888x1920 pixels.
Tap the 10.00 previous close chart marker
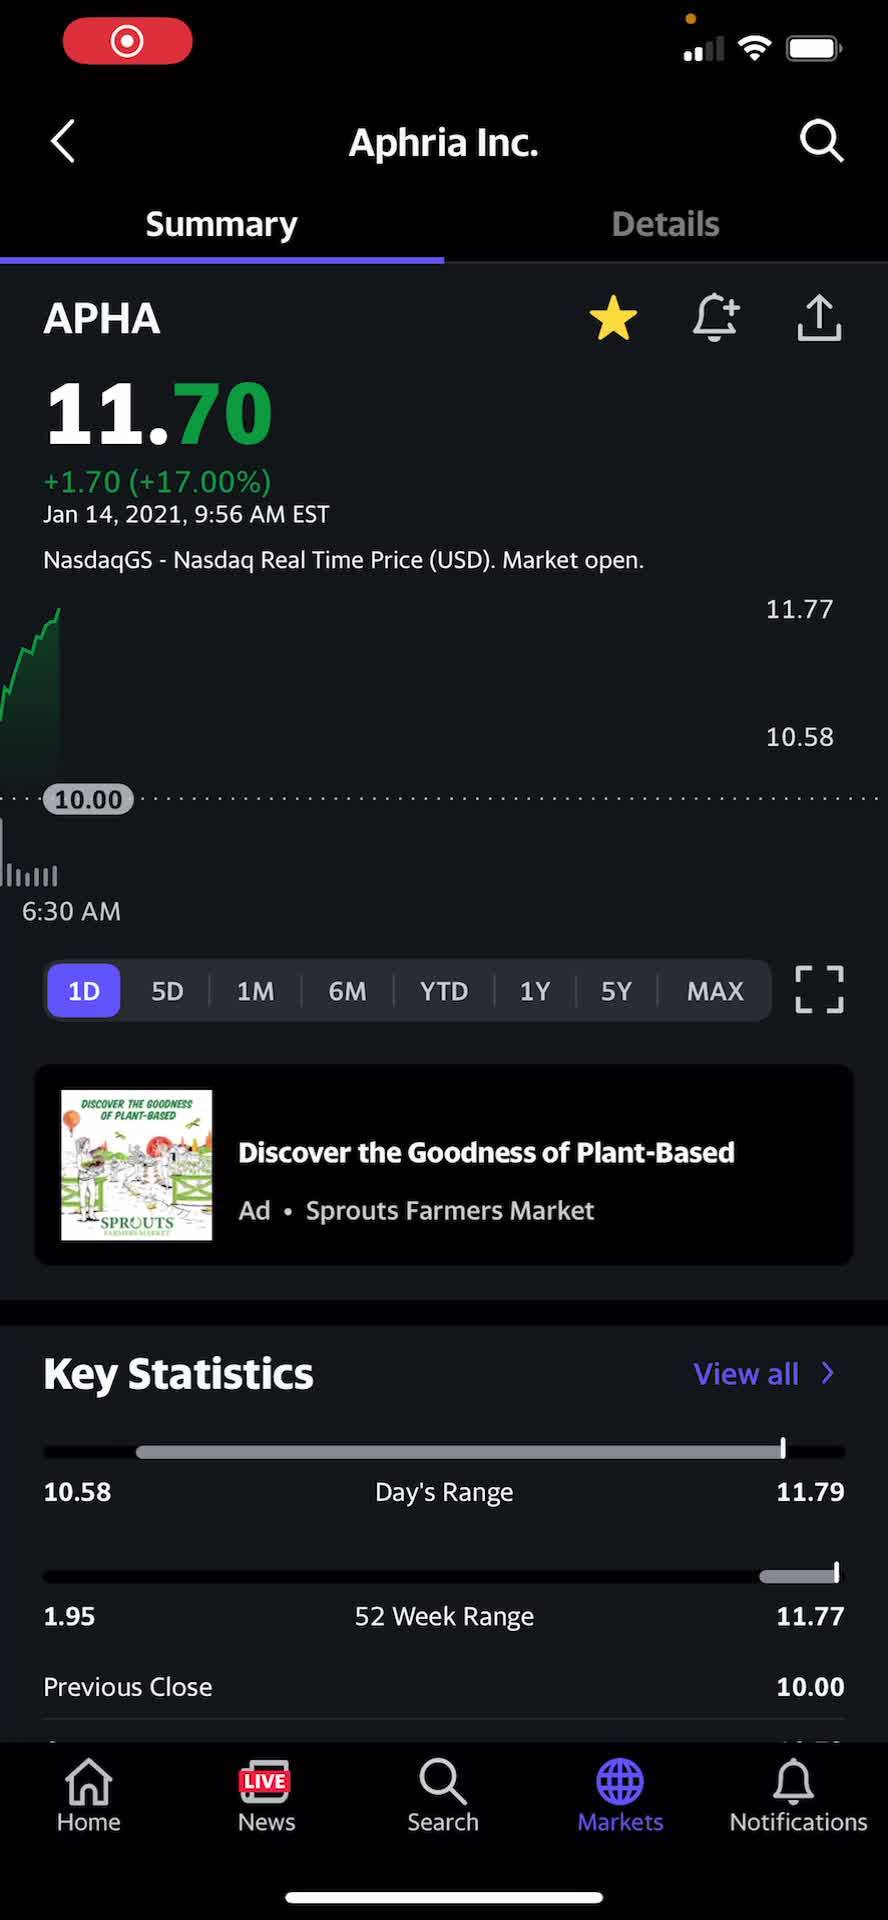click(88, 799)
